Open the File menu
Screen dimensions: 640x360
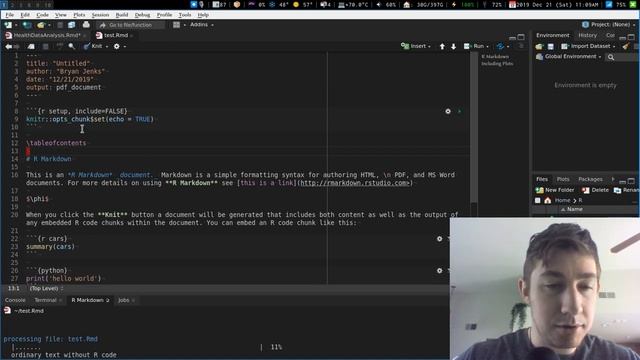click(10, 15)
